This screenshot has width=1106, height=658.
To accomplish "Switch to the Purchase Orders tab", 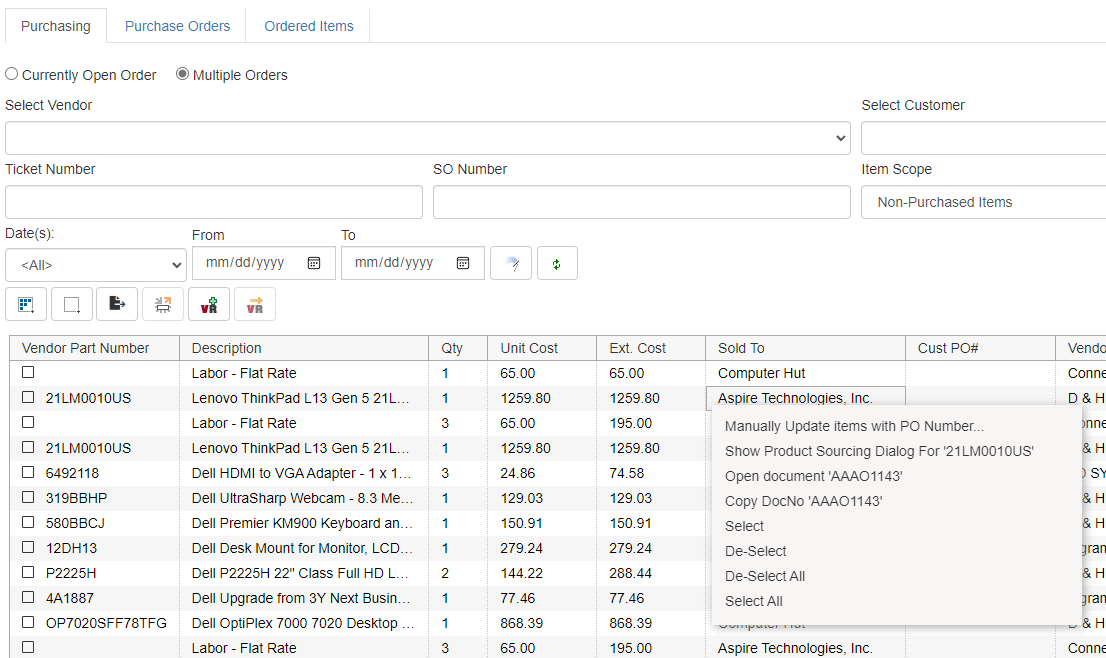I will [177, 26].
